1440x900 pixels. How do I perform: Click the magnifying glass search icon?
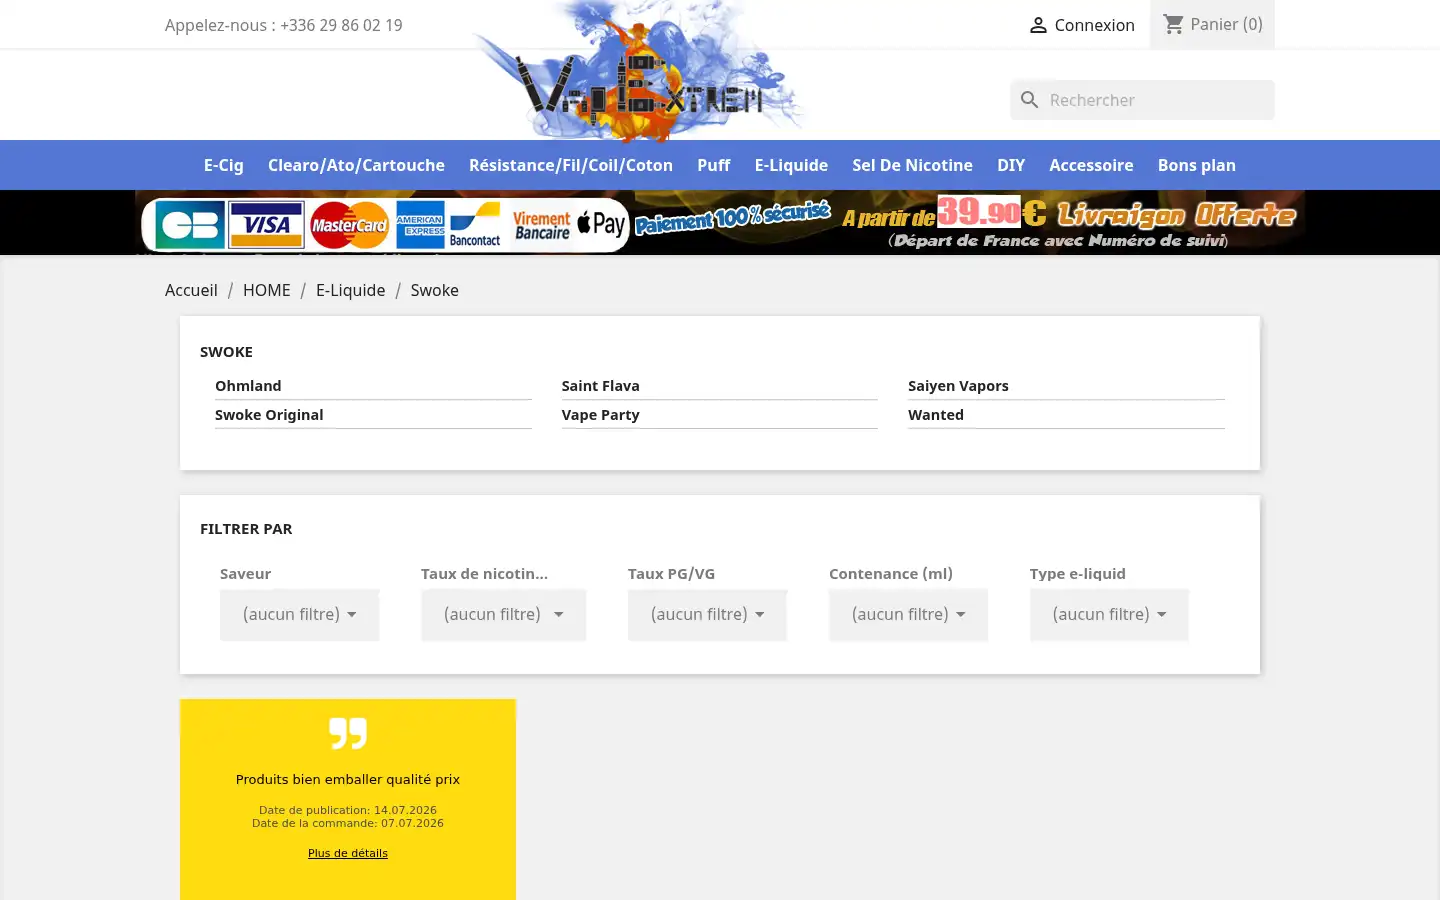click(x=1029, y=100)
